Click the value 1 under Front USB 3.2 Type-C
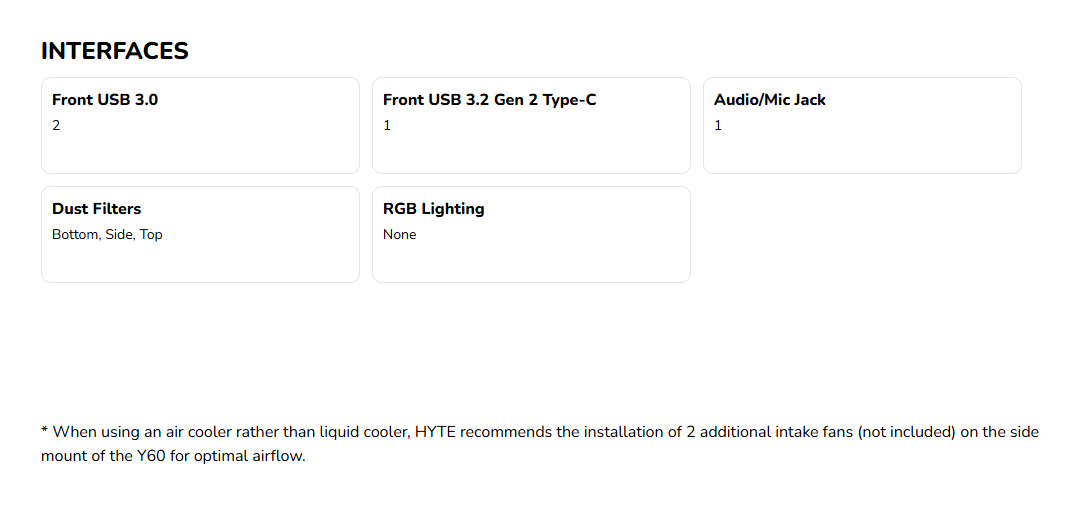This screenshot has width=1076, height=515. [x=387, y=126]
